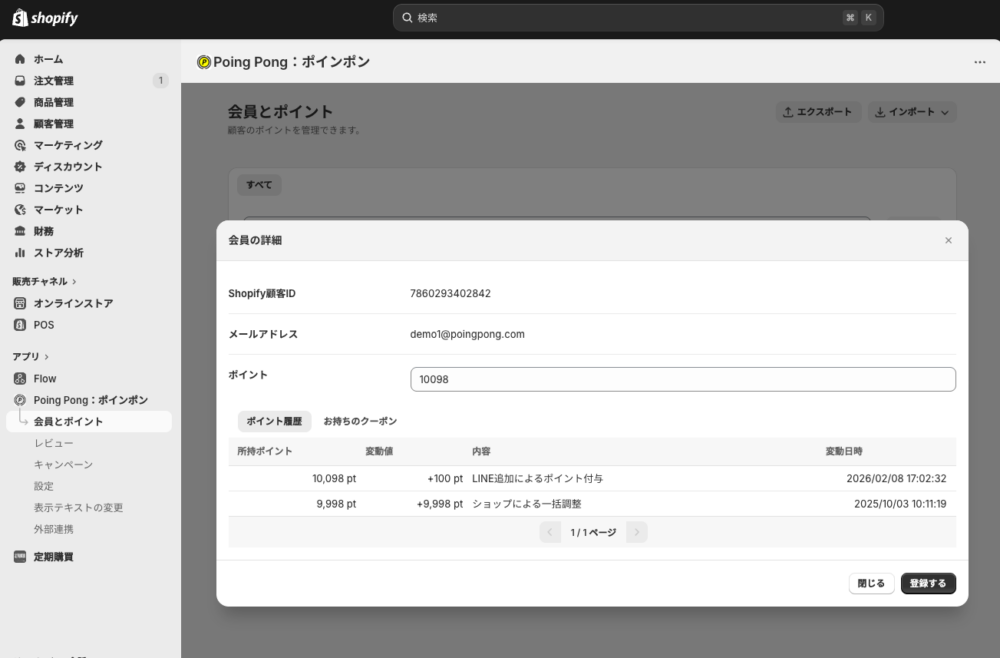Select the ポイント履歴 tab
Viewport: 1000px width, 658px height.
[x=274, y=422]
